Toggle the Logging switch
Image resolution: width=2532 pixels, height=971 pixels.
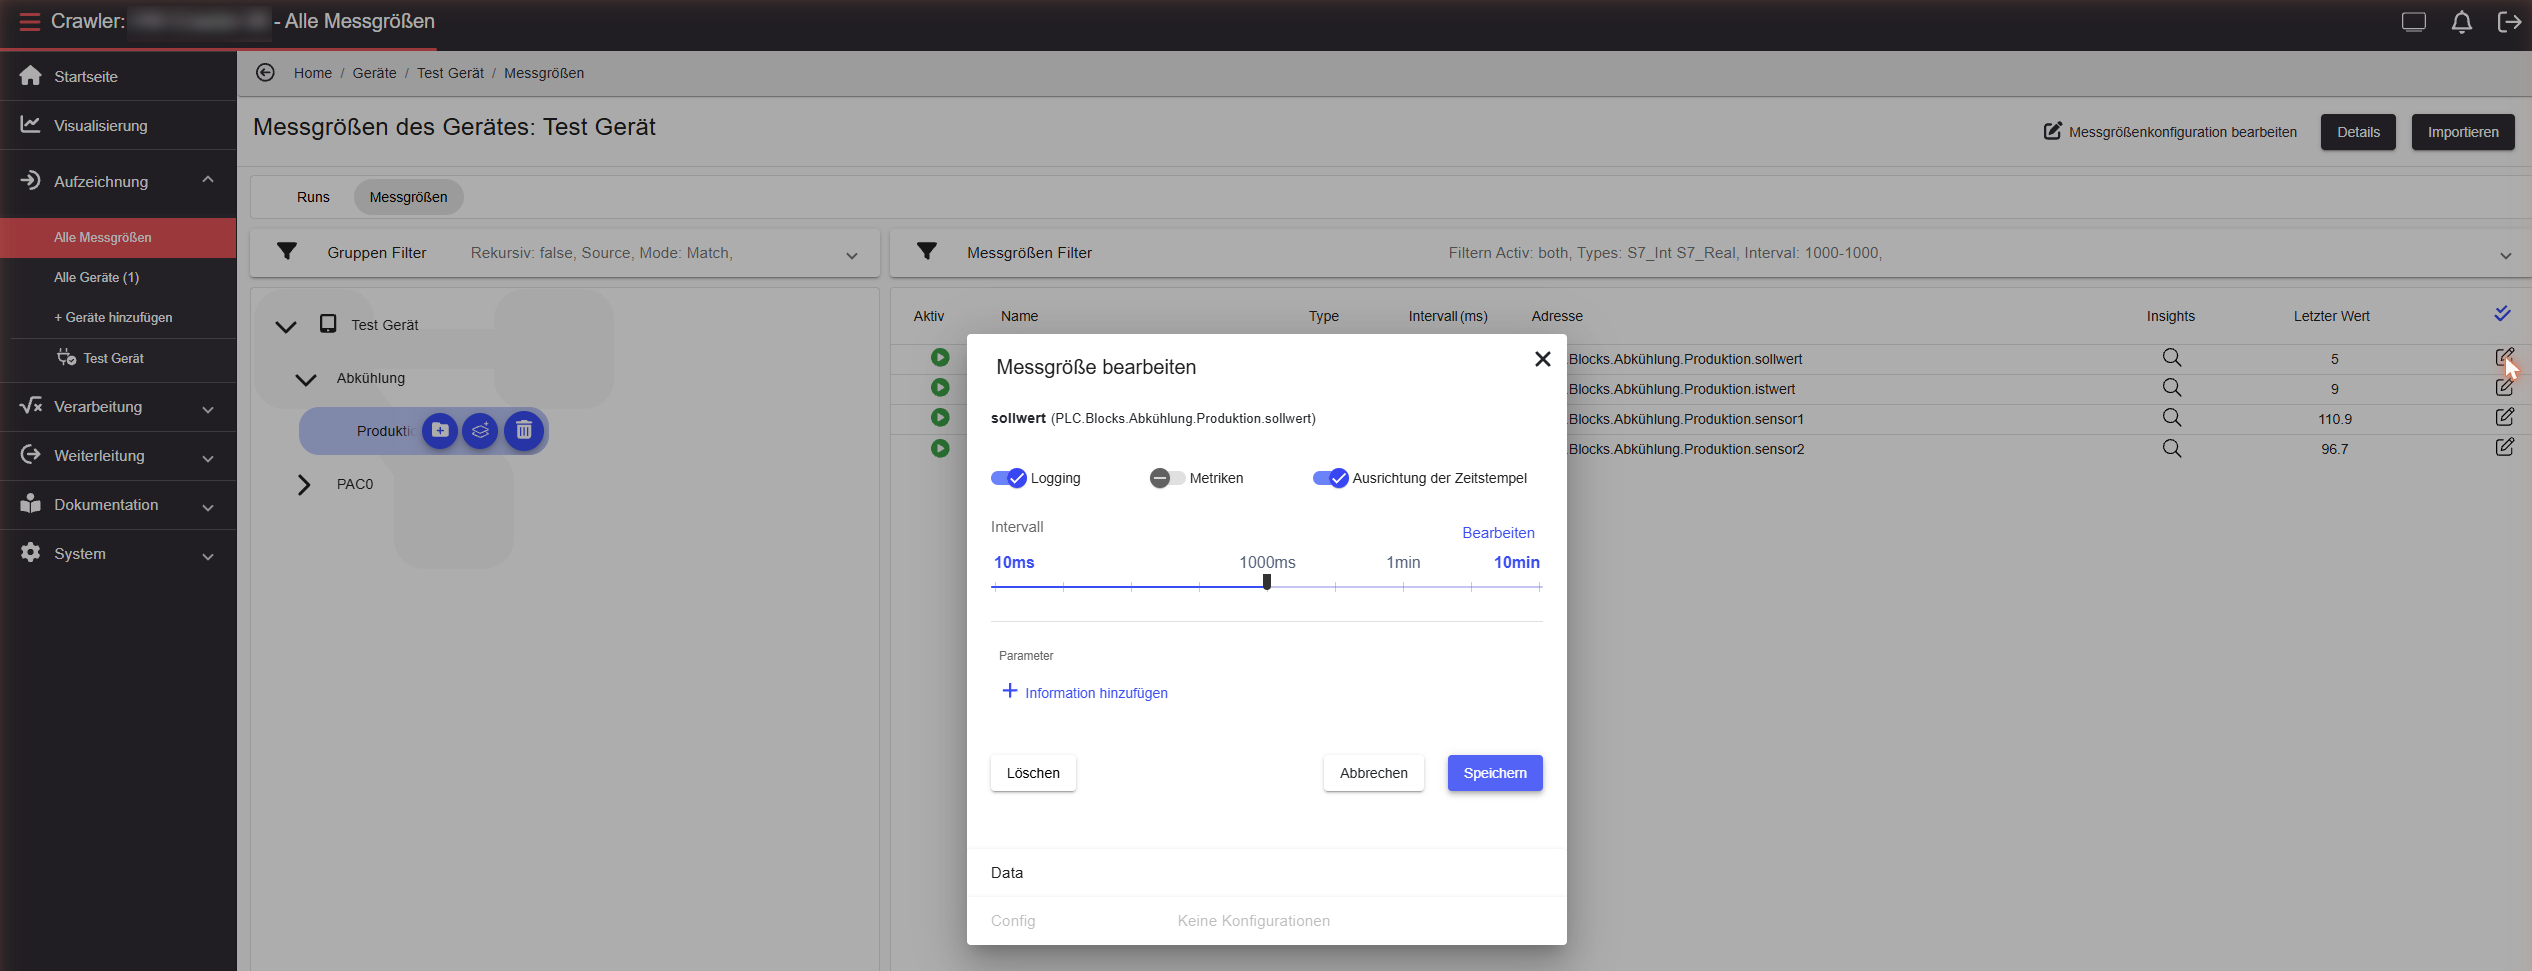click(x=1009, y=478)
